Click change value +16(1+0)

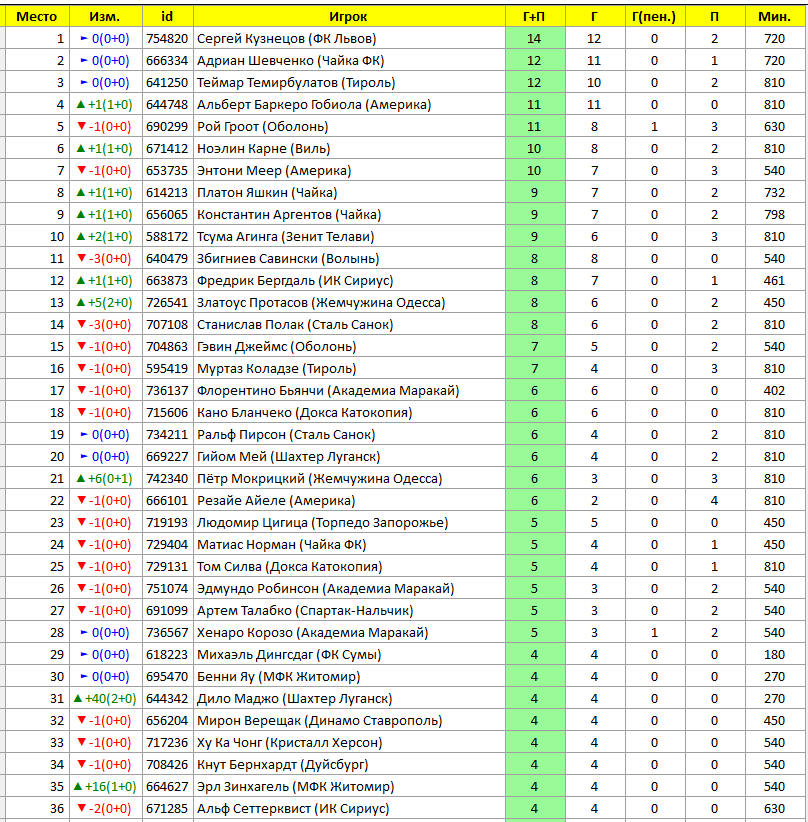click(105, 787)
